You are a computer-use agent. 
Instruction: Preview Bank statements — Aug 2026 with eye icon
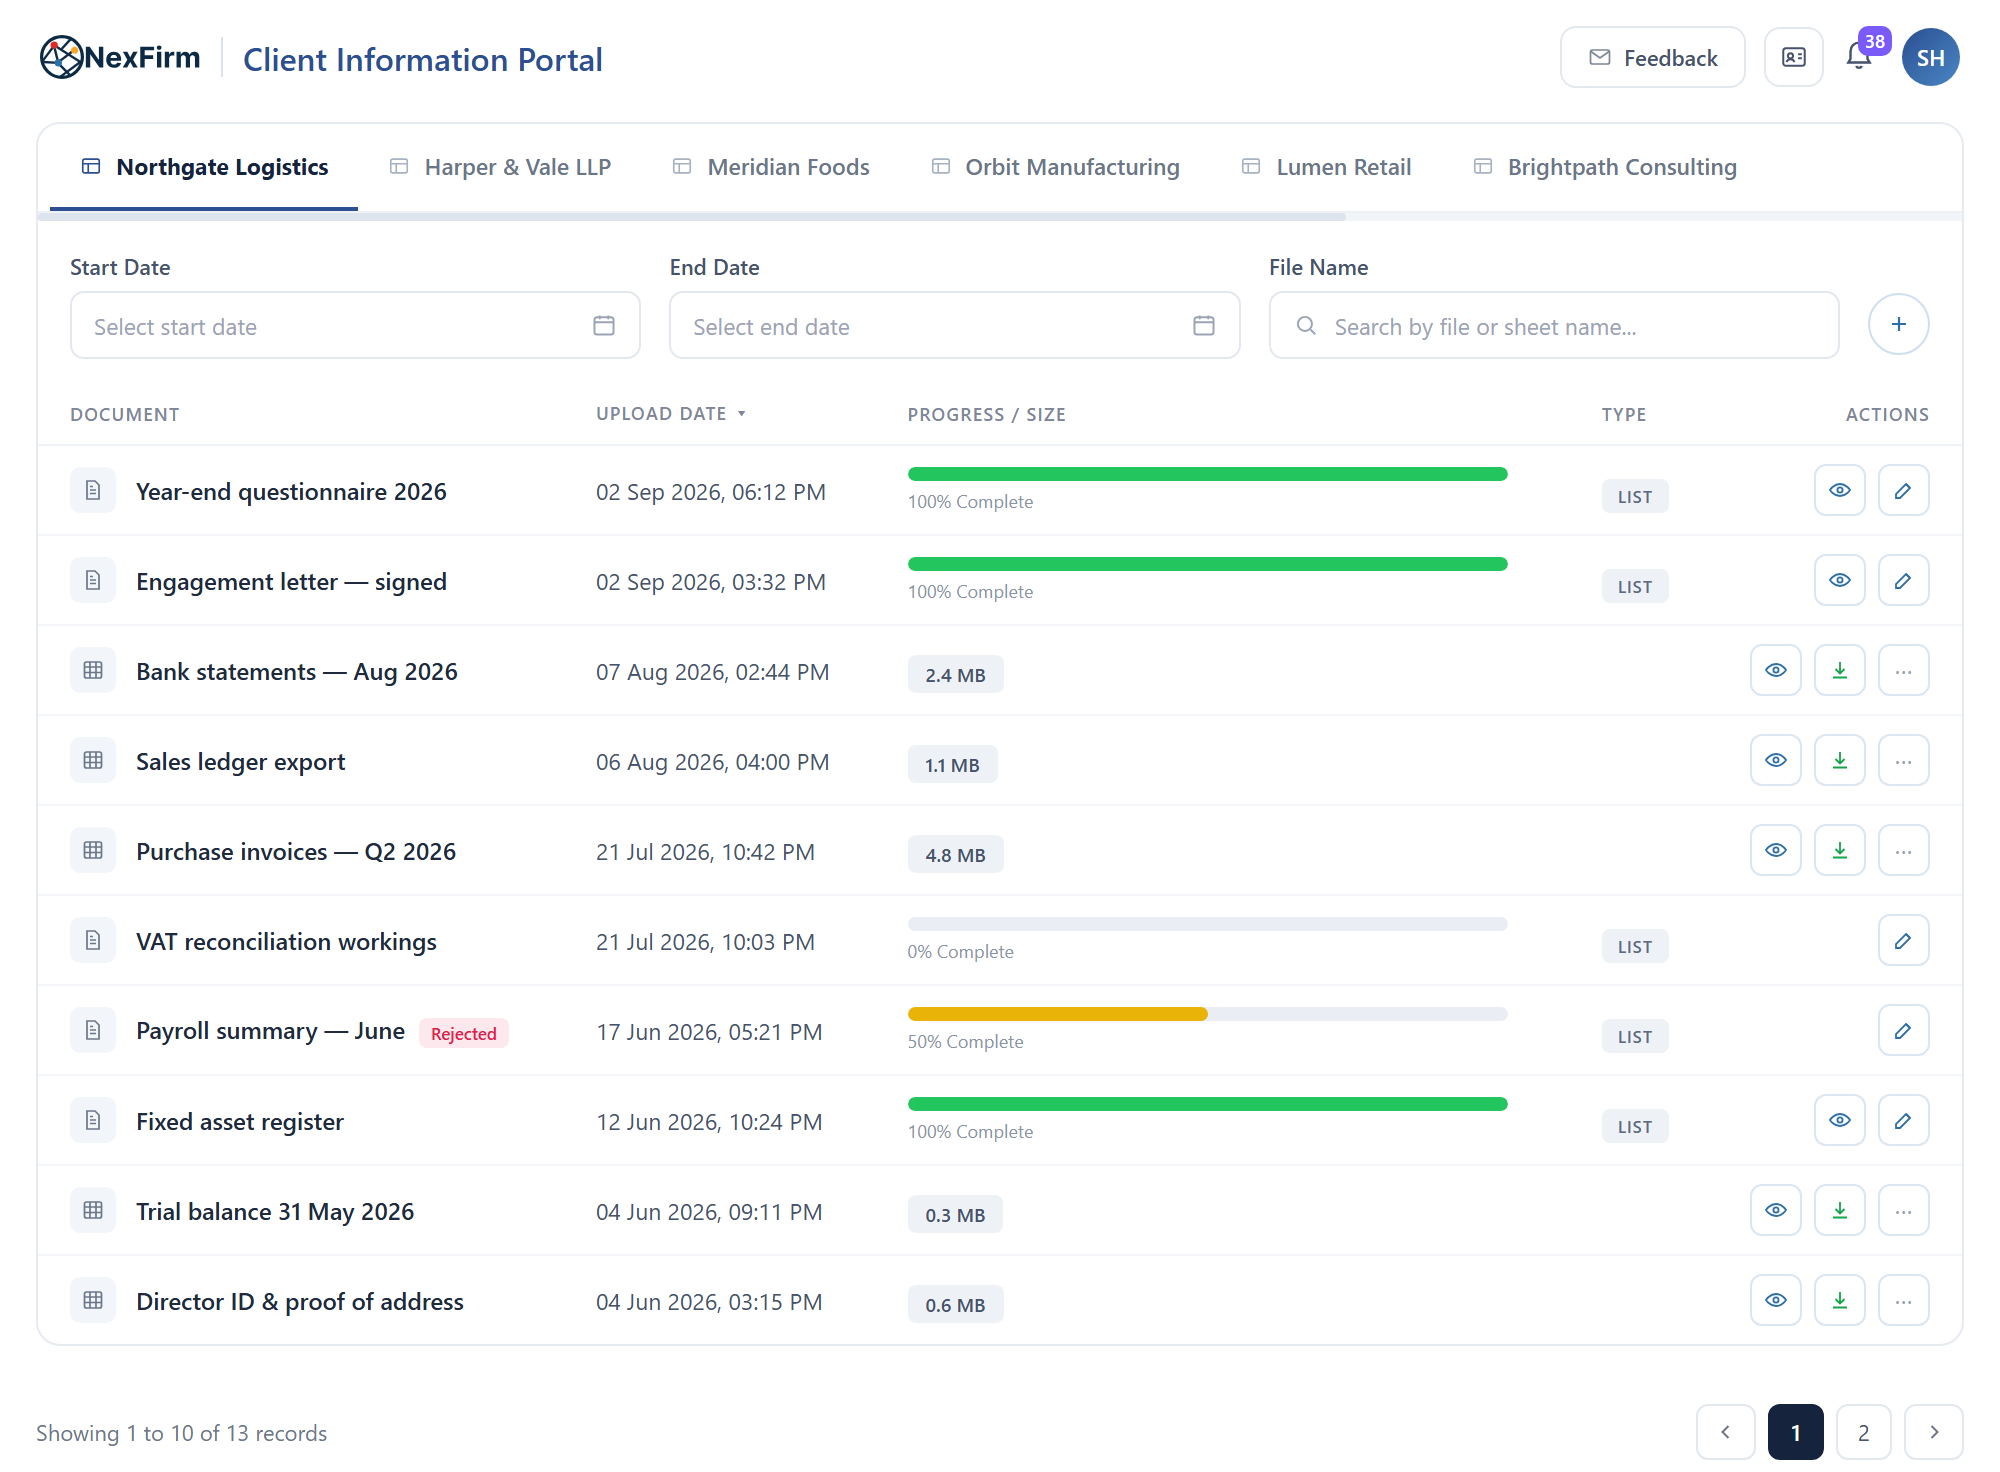pyautogui.click(x=1776, y=670)
